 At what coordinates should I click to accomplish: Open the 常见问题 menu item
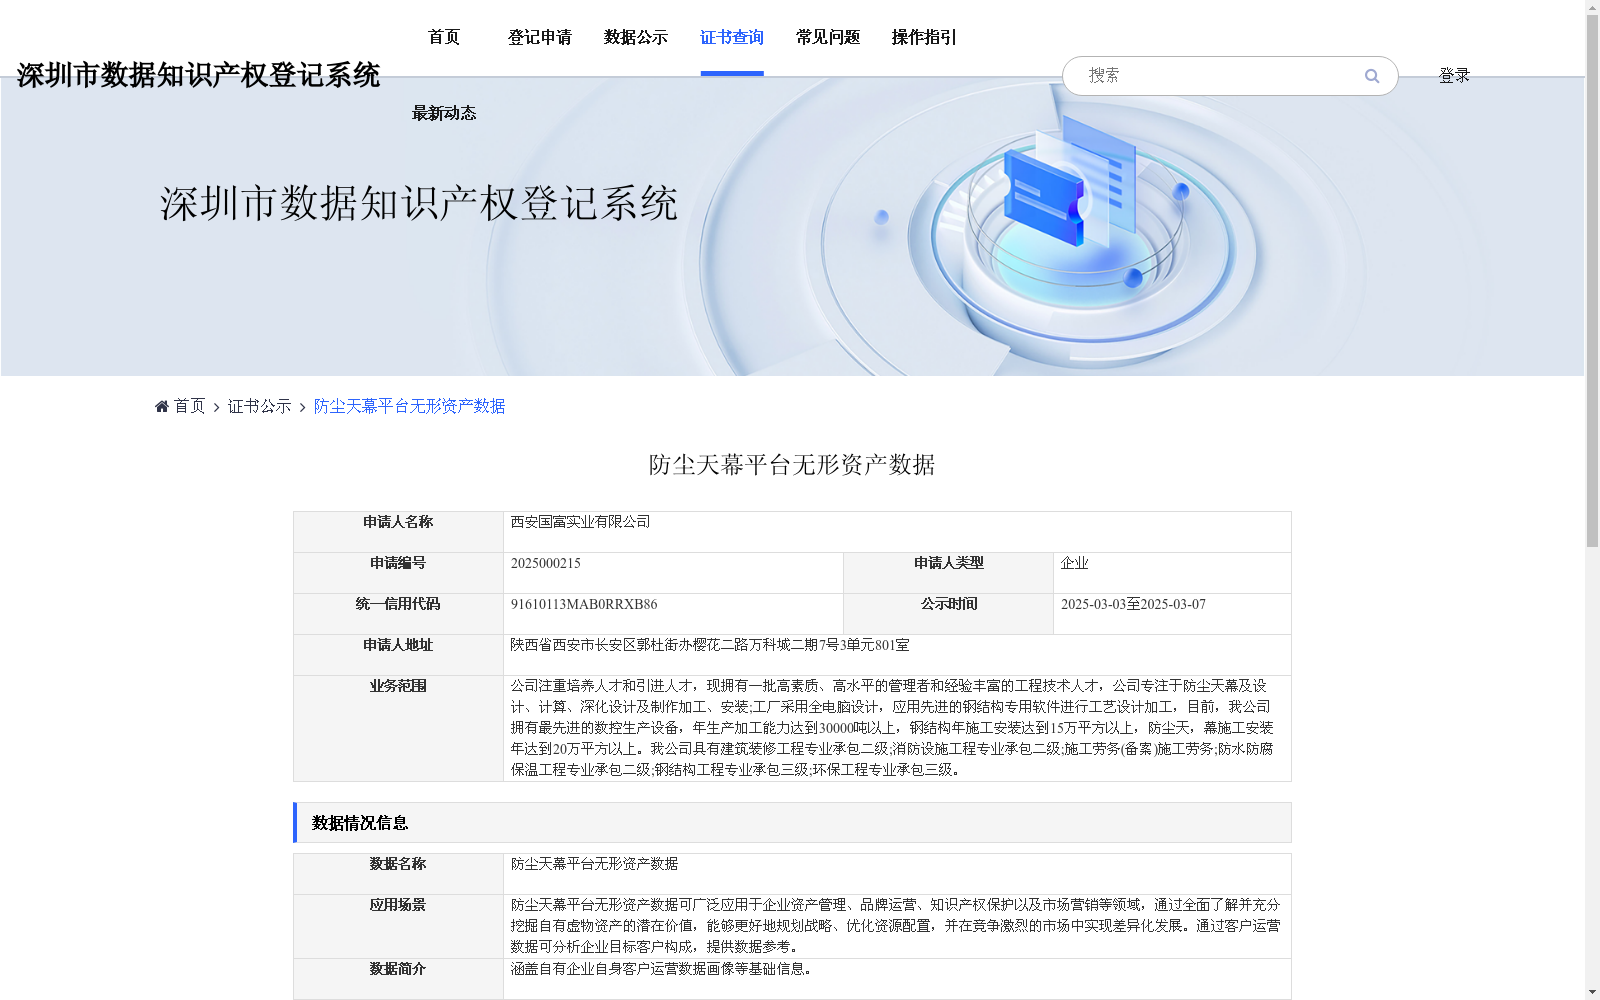[828, 37]
